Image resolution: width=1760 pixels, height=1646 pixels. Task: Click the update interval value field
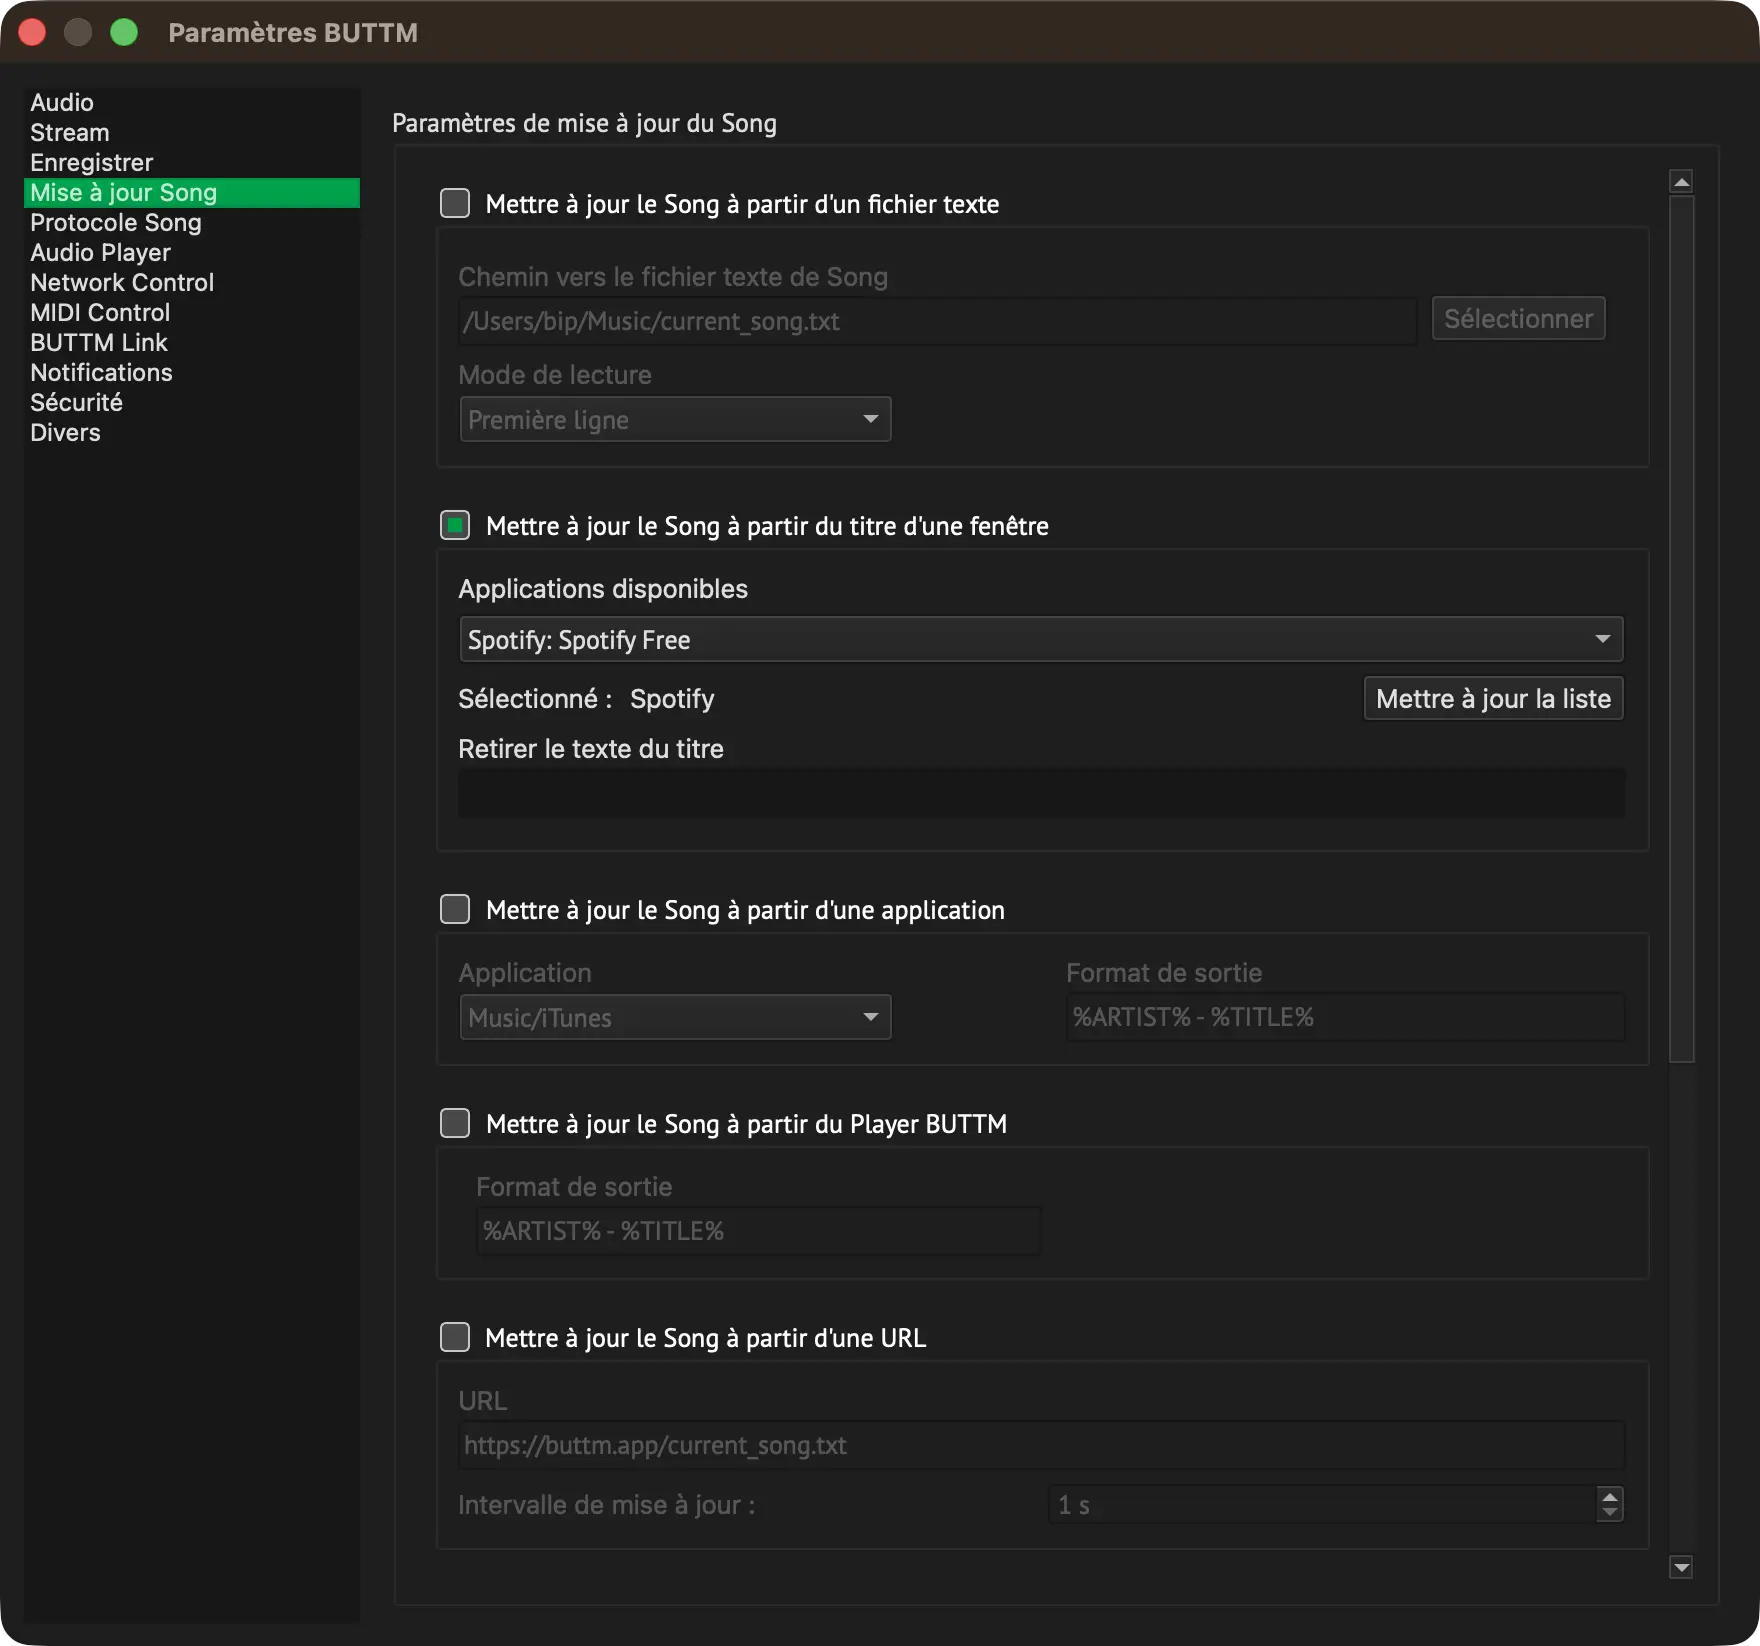click(1322, 1504)
